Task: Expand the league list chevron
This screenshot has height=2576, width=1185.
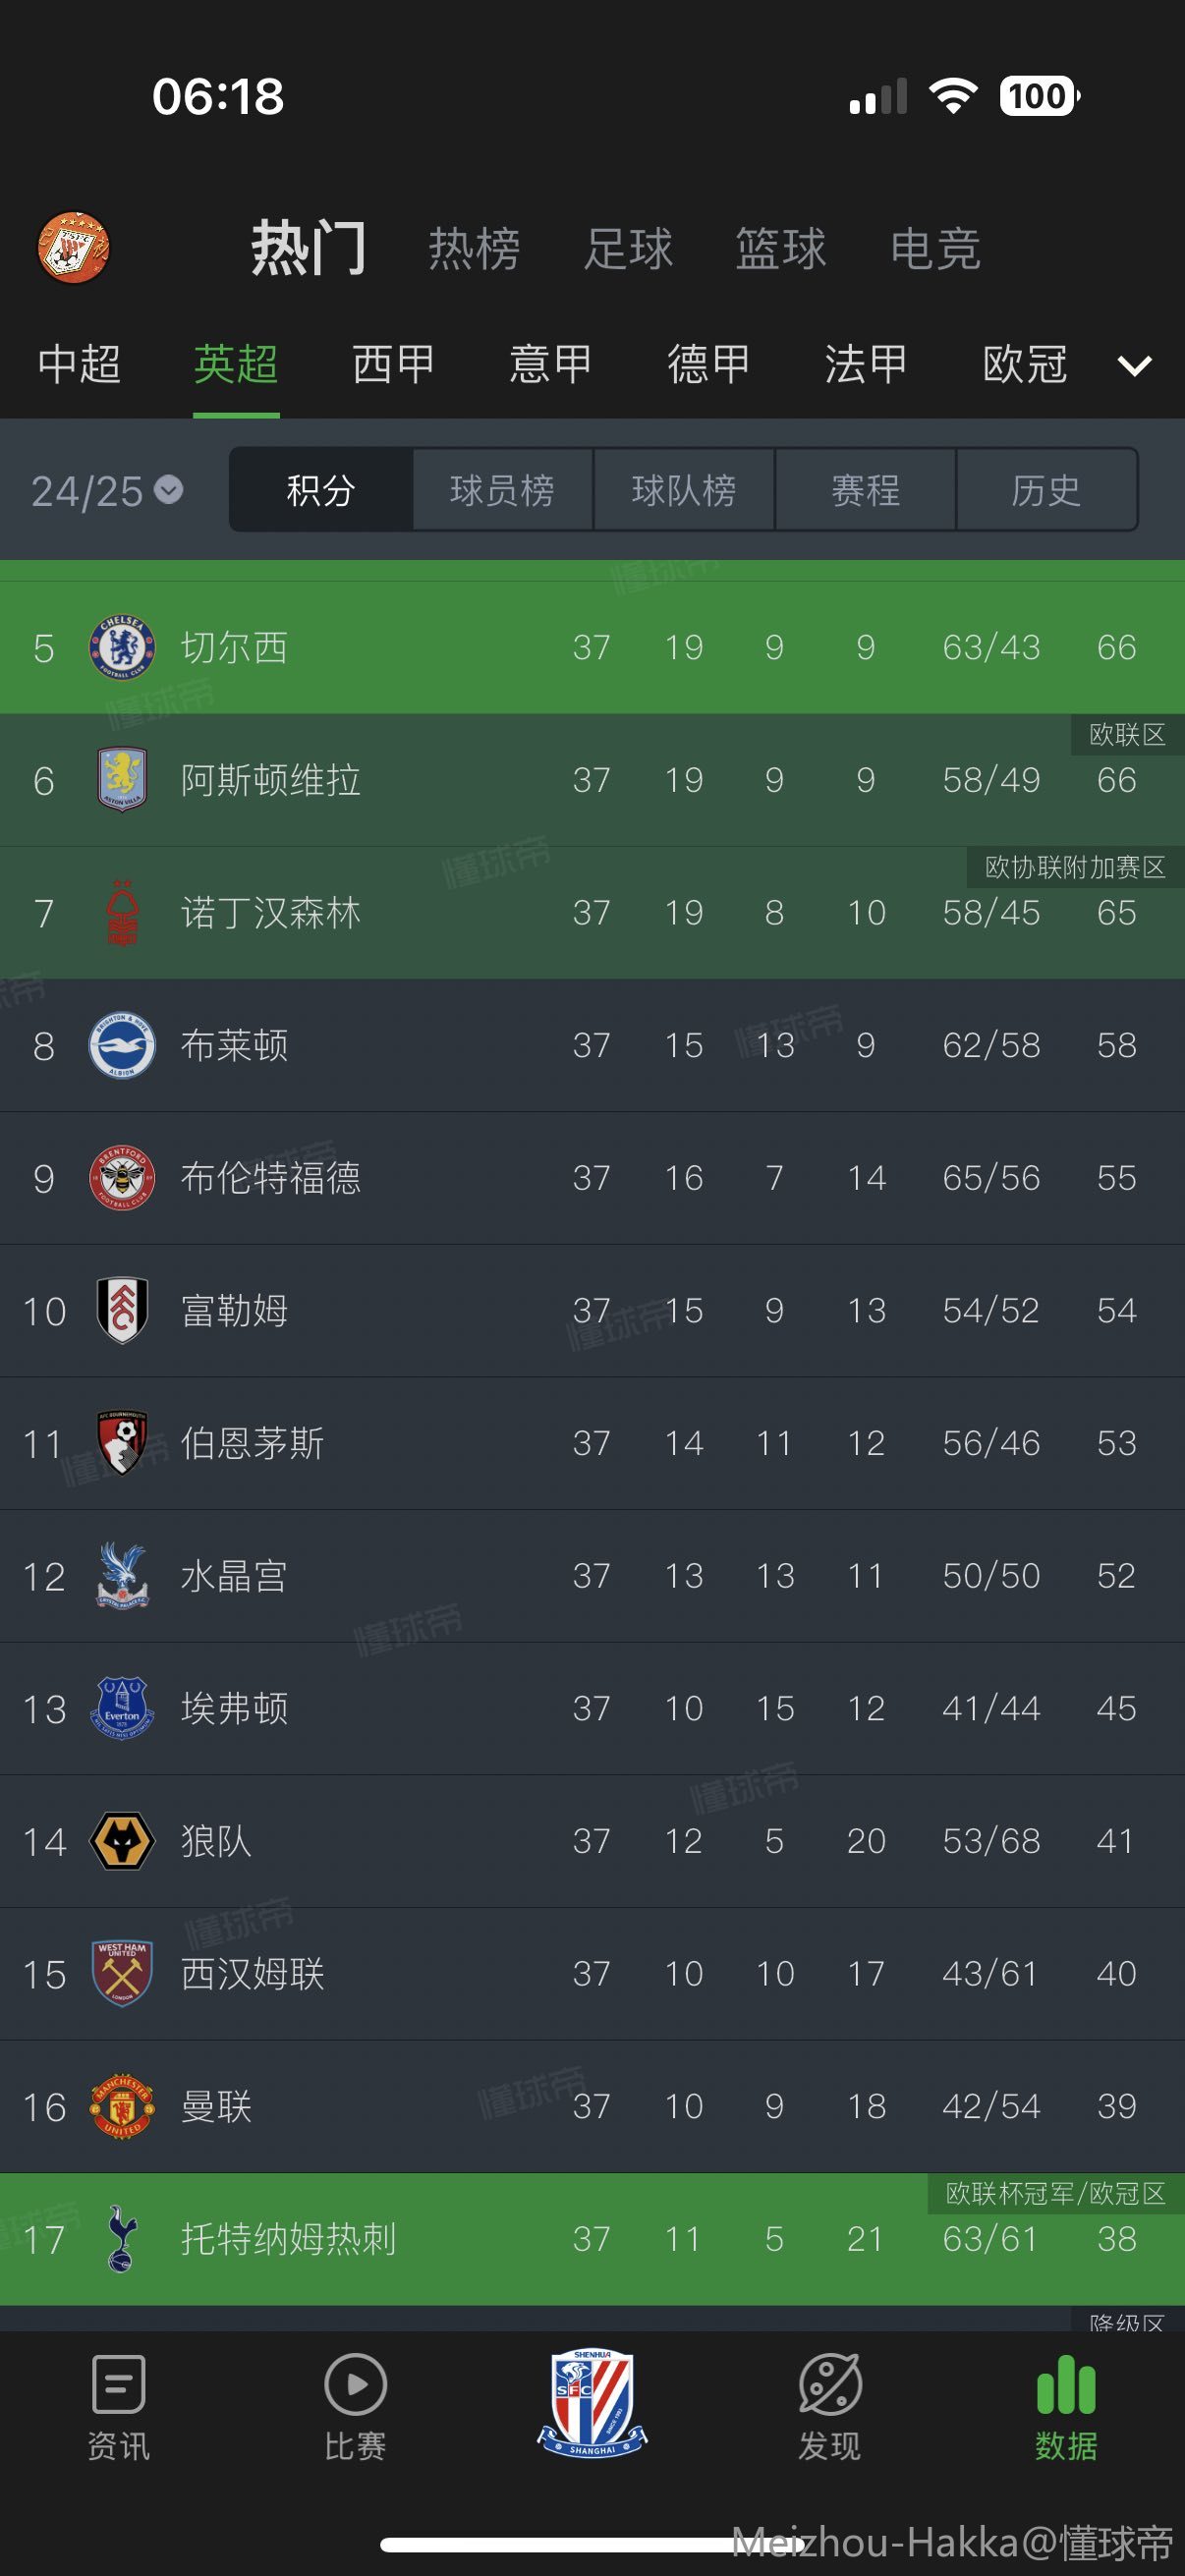Action: tap(1134, 365)
